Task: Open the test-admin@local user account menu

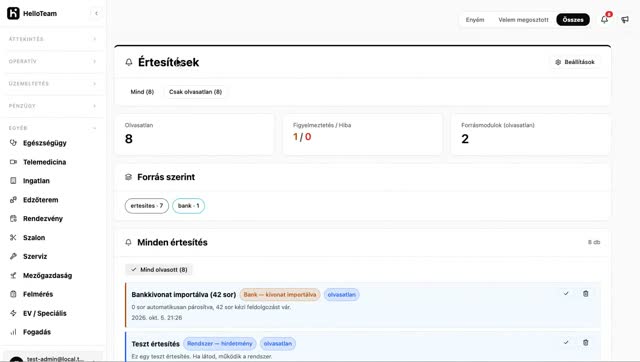Action: [x=52, y=358]
